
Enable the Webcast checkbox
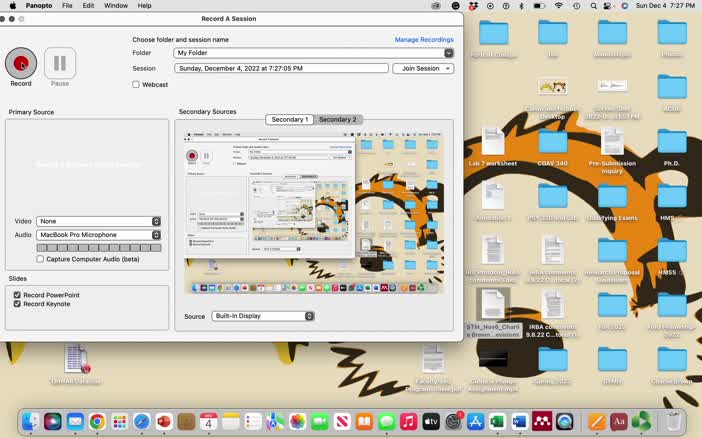[x=136, y=84]
